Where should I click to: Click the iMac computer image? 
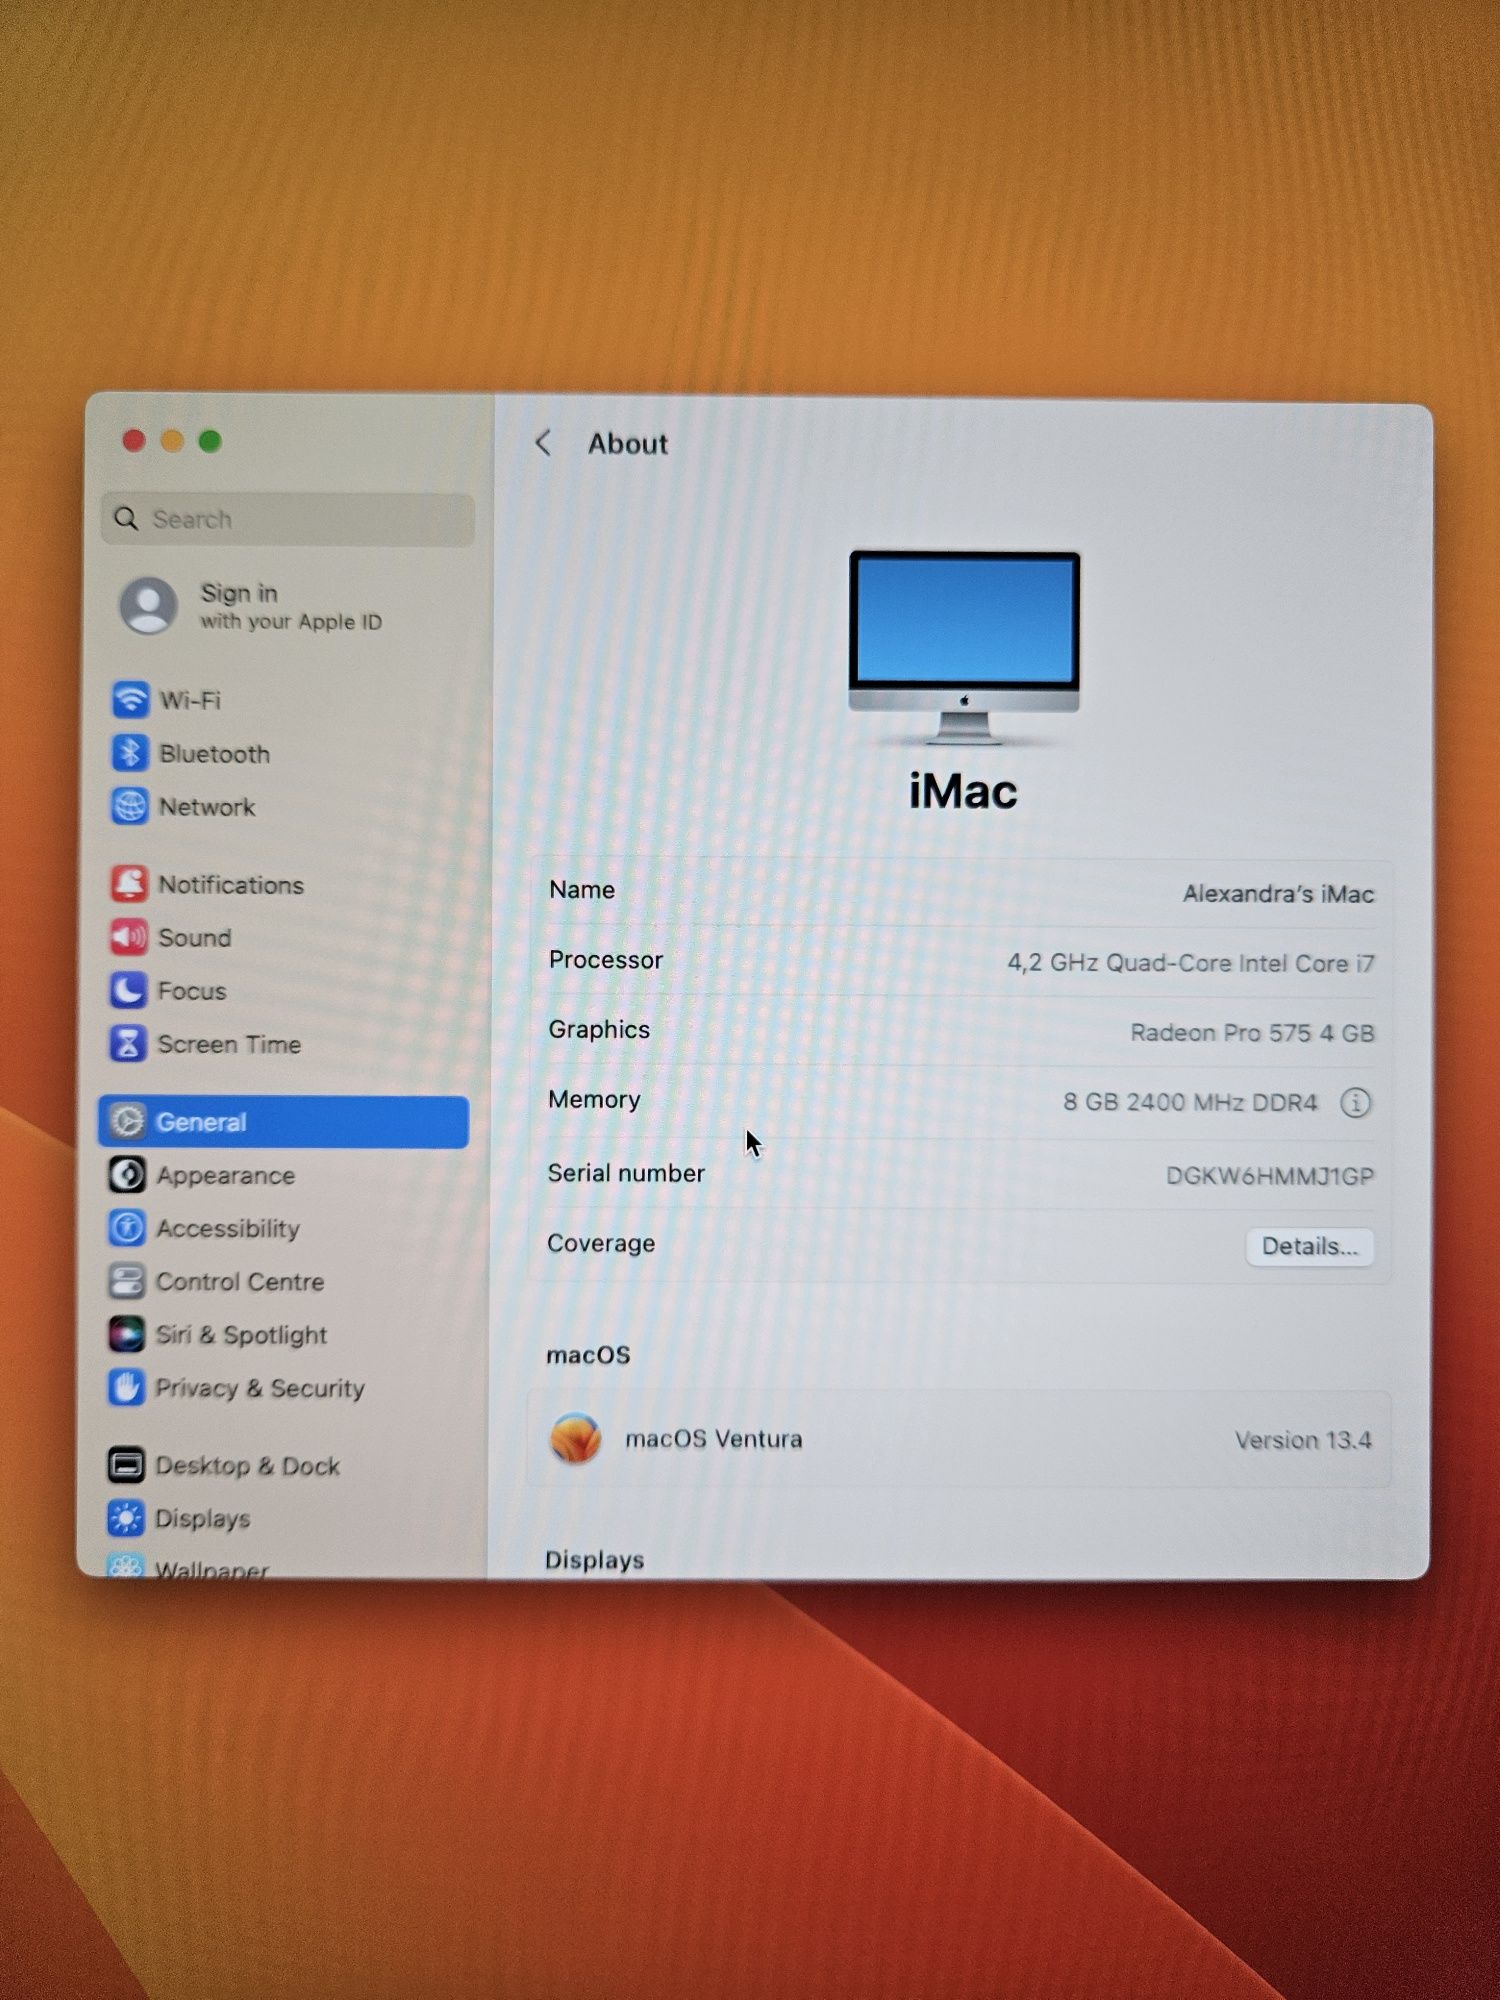pyautogui.click(x=964, y=647)
